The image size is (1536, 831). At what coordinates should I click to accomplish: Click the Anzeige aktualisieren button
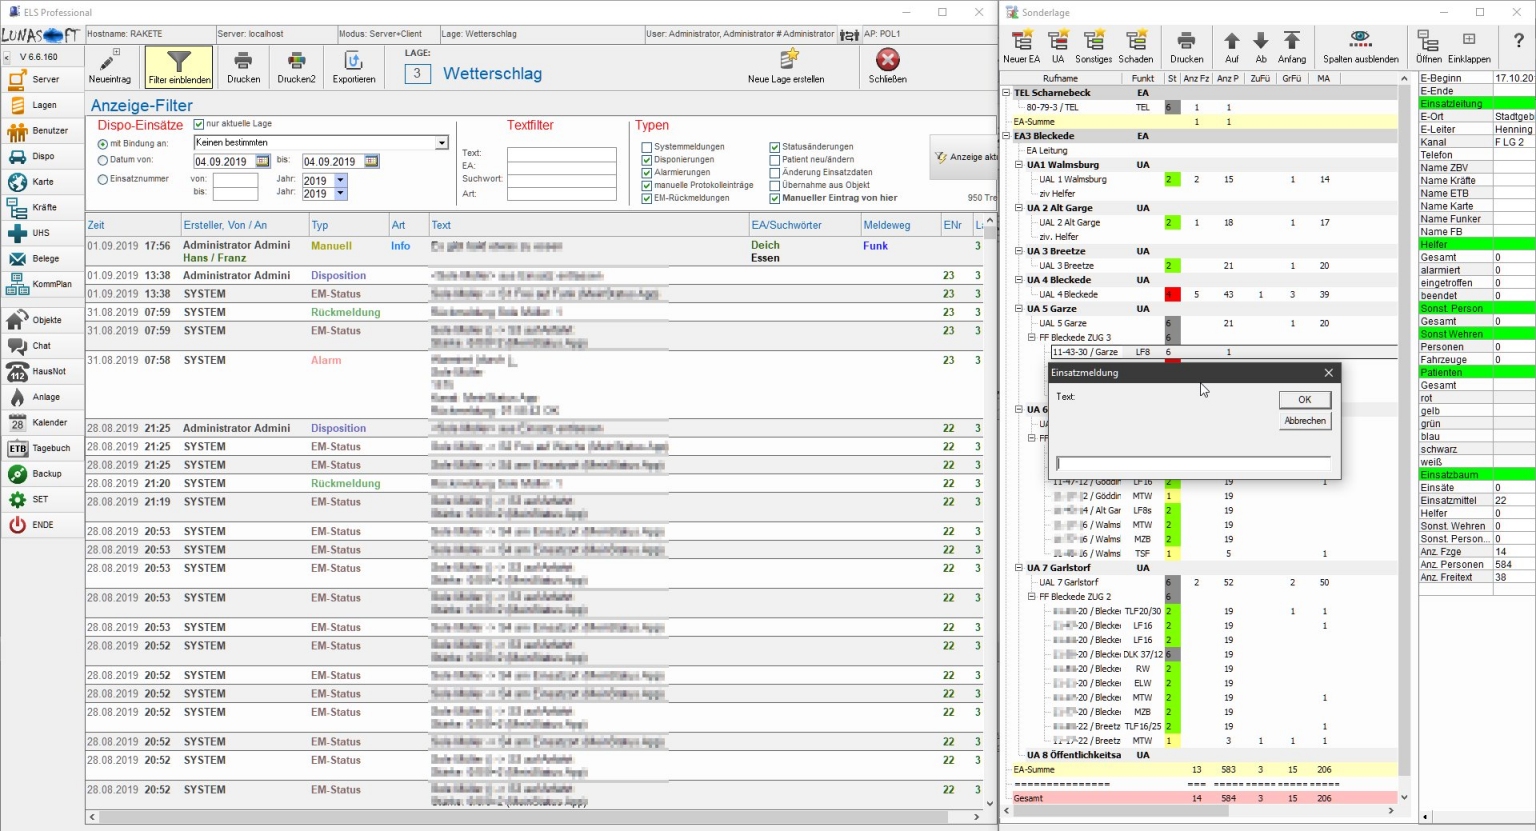[964, 157]
